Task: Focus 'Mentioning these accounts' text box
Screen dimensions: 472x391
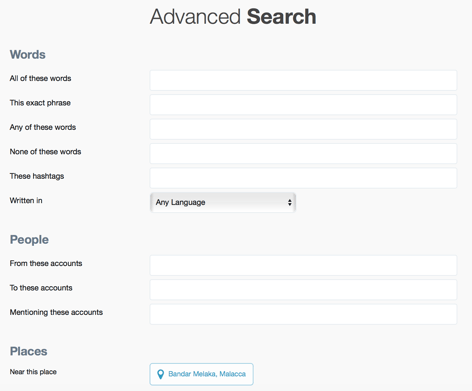Action: click(x=303, y=314)
